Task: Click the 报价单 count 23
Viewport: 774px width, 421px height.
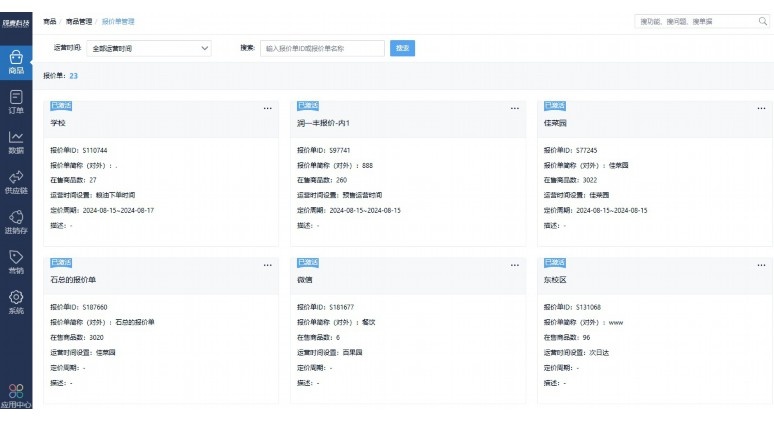Action: pos(74,76)
